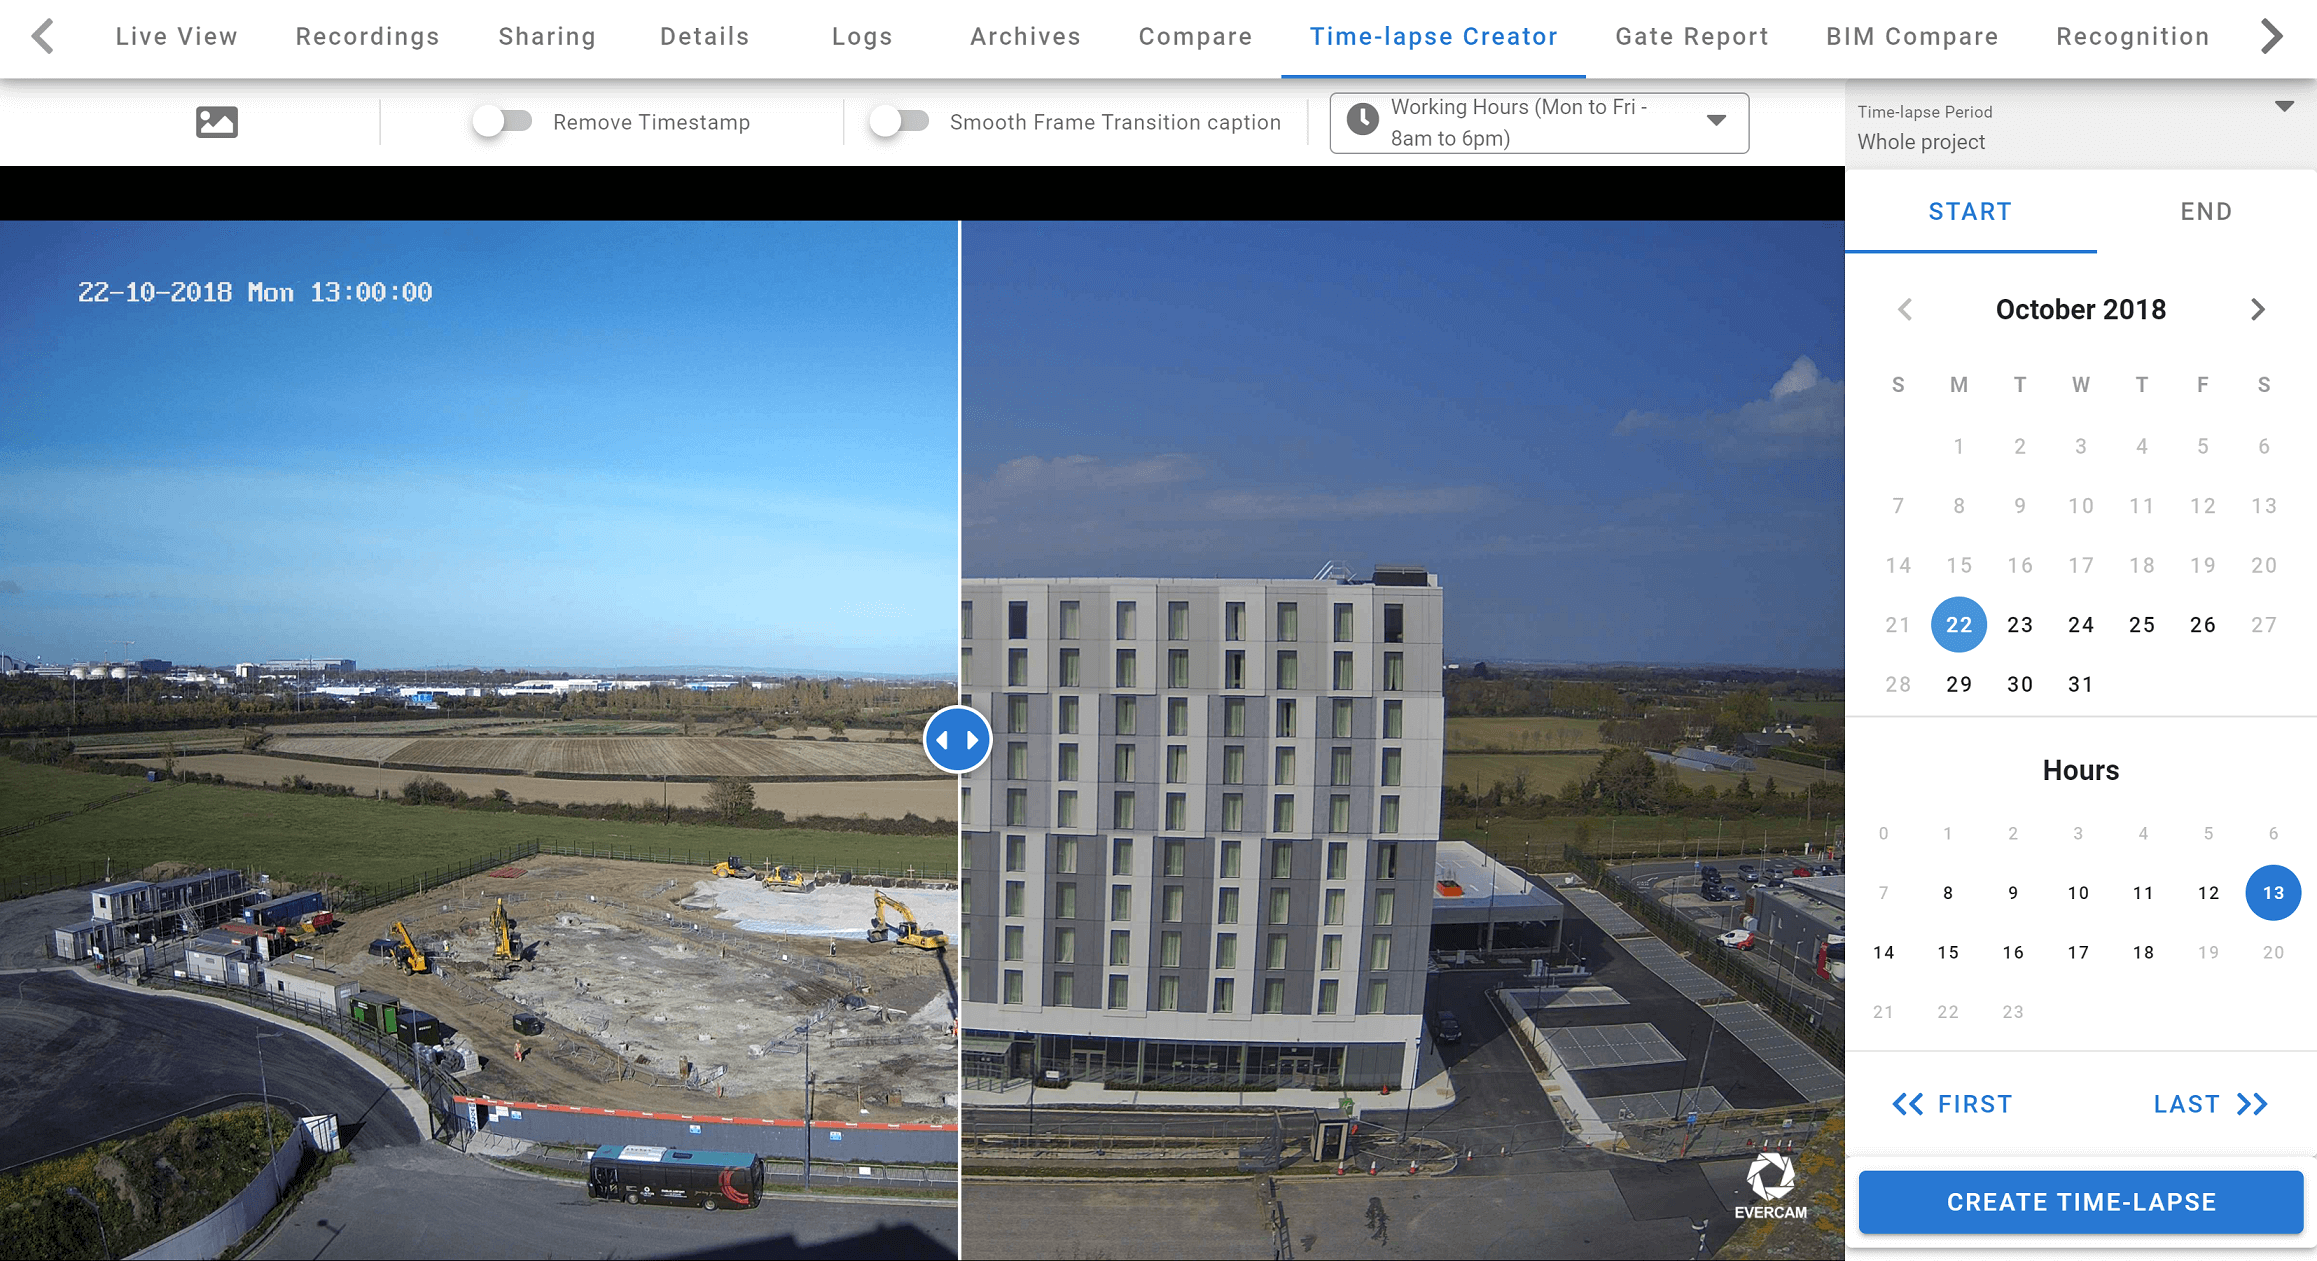Click the image icon in the toolbar
Image resolution: width=2317 pixels, height=1261 pixels.
[216, 122]
